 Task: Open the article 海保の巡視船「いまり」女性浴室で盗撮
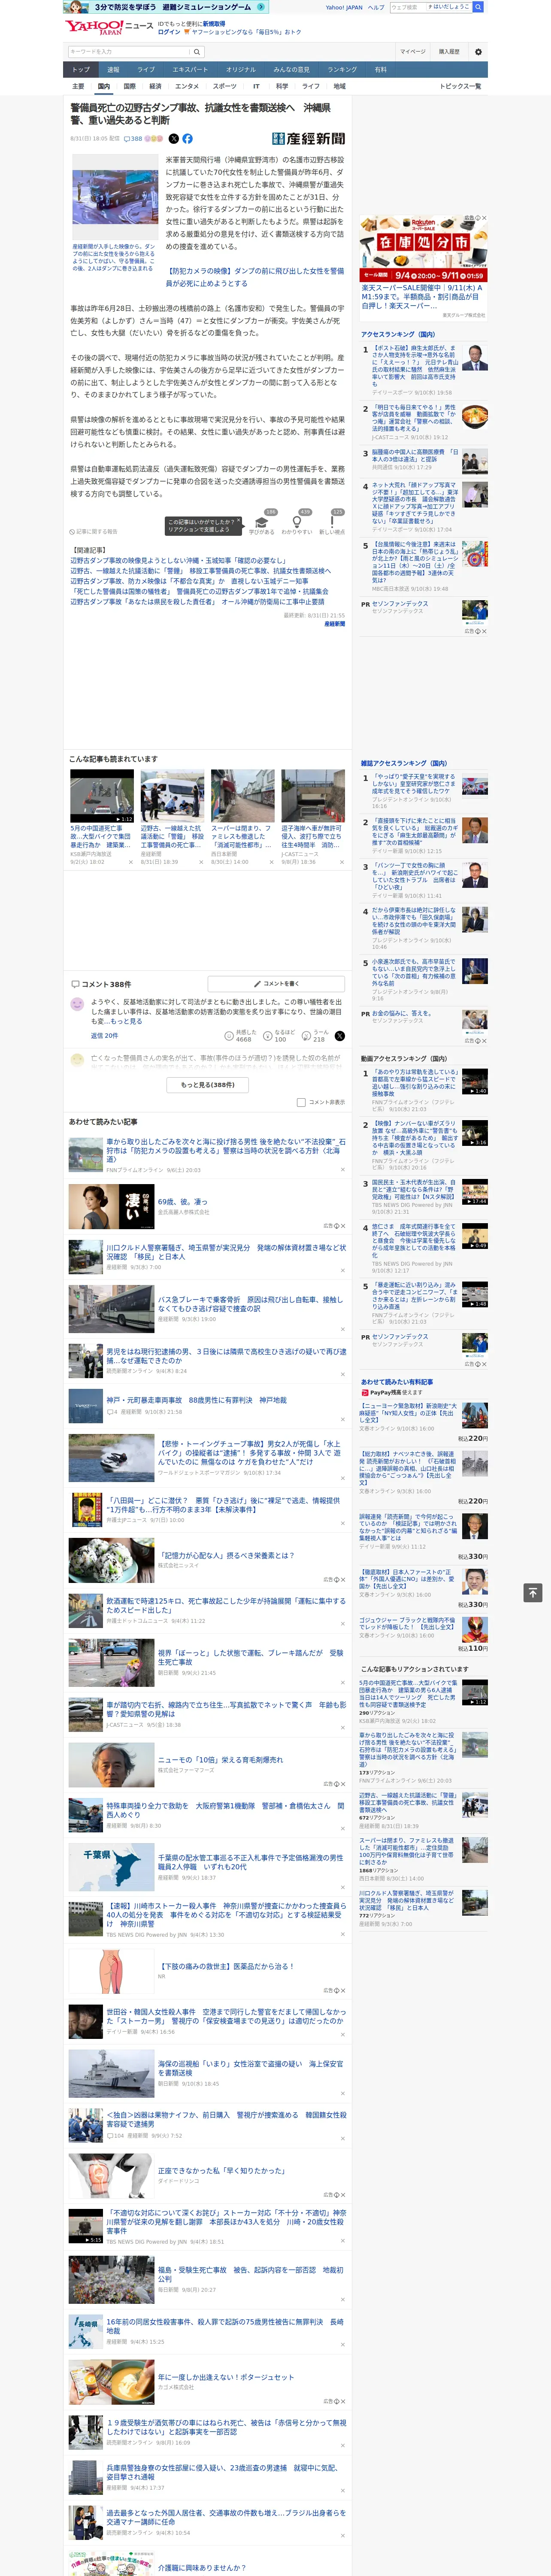click(x=250, y=2068)
